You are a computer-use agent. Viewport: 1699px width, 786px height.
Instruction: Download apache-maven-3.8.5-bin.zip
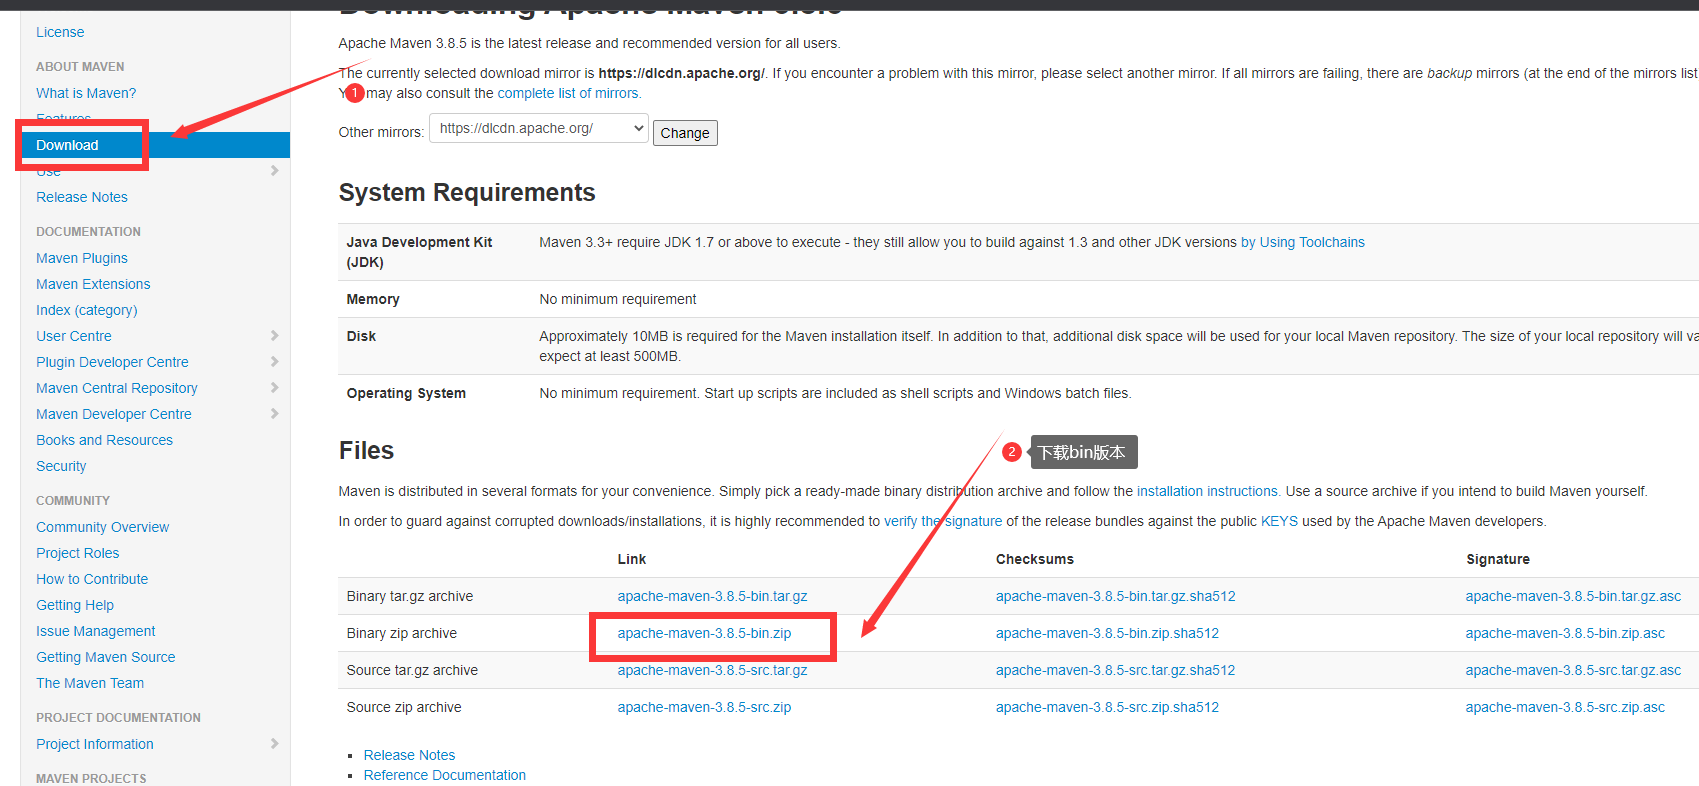[704, 633]
